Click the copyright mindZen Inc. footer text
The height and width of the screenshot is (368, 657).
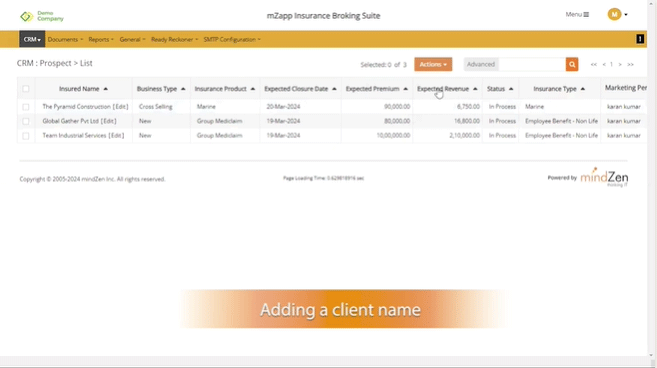point(92,179)
